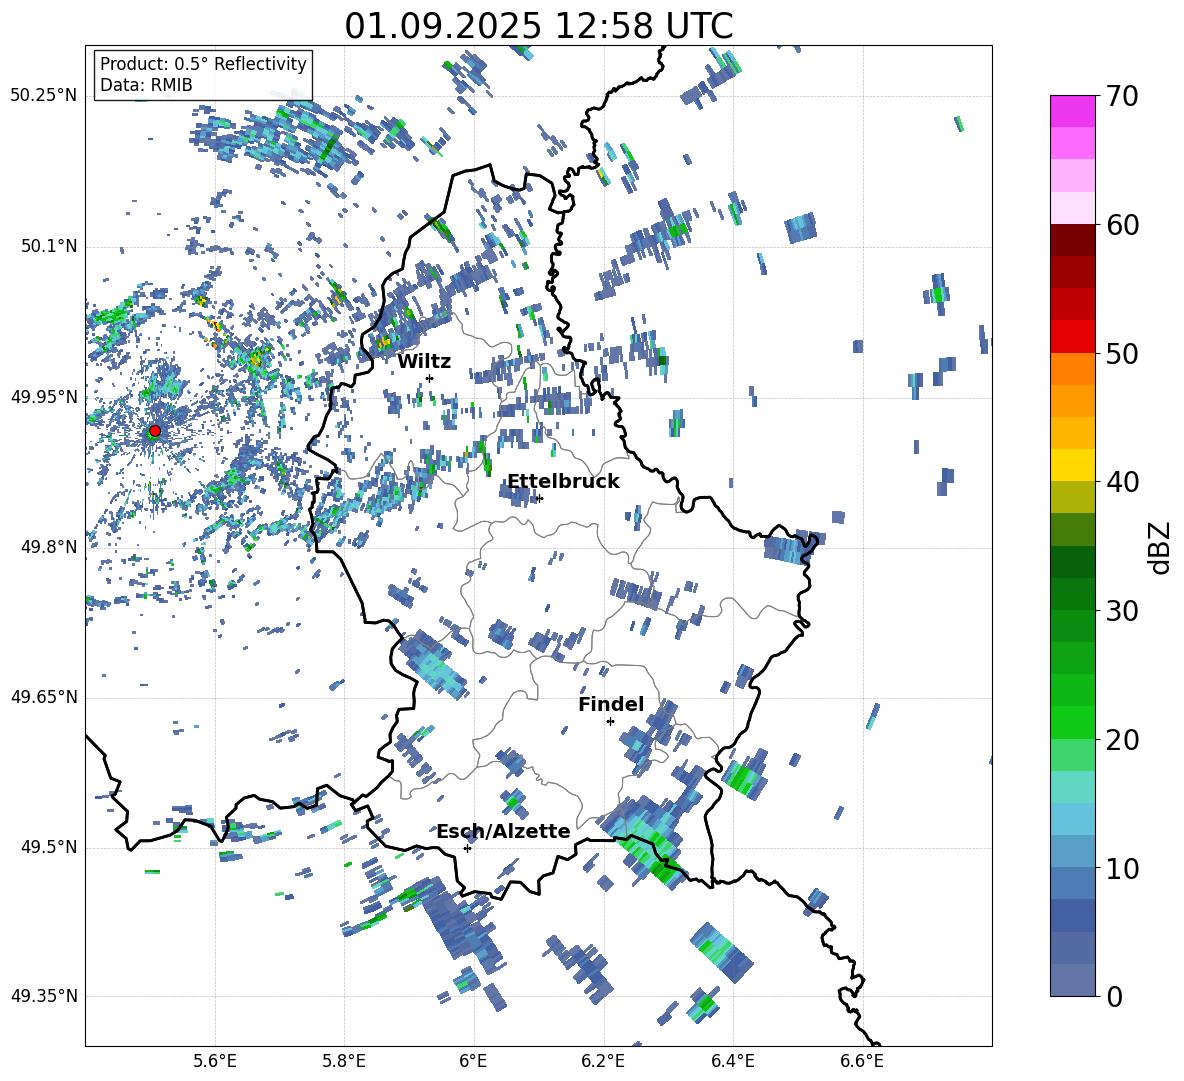The image size is (1184, 1081).
Task: Click the 49.95°N latitude label
Action: [x=44, y=397]
